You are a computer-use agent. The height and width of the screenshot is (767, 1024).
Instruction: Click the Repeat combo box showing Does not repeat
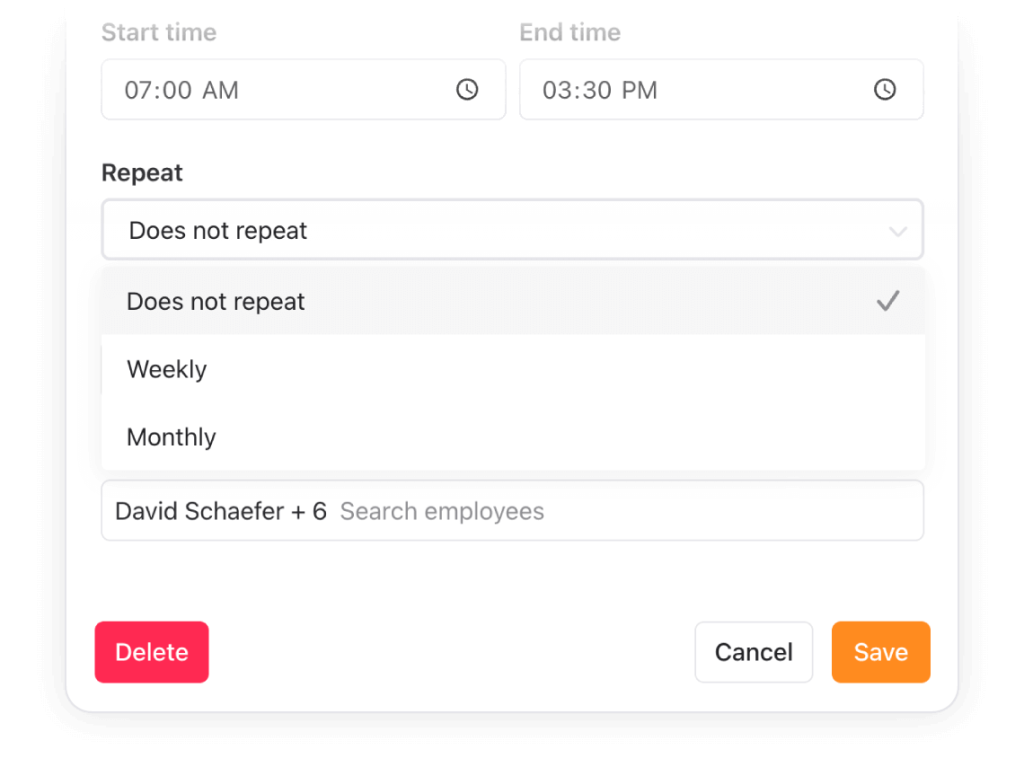[x=500, y=231]
